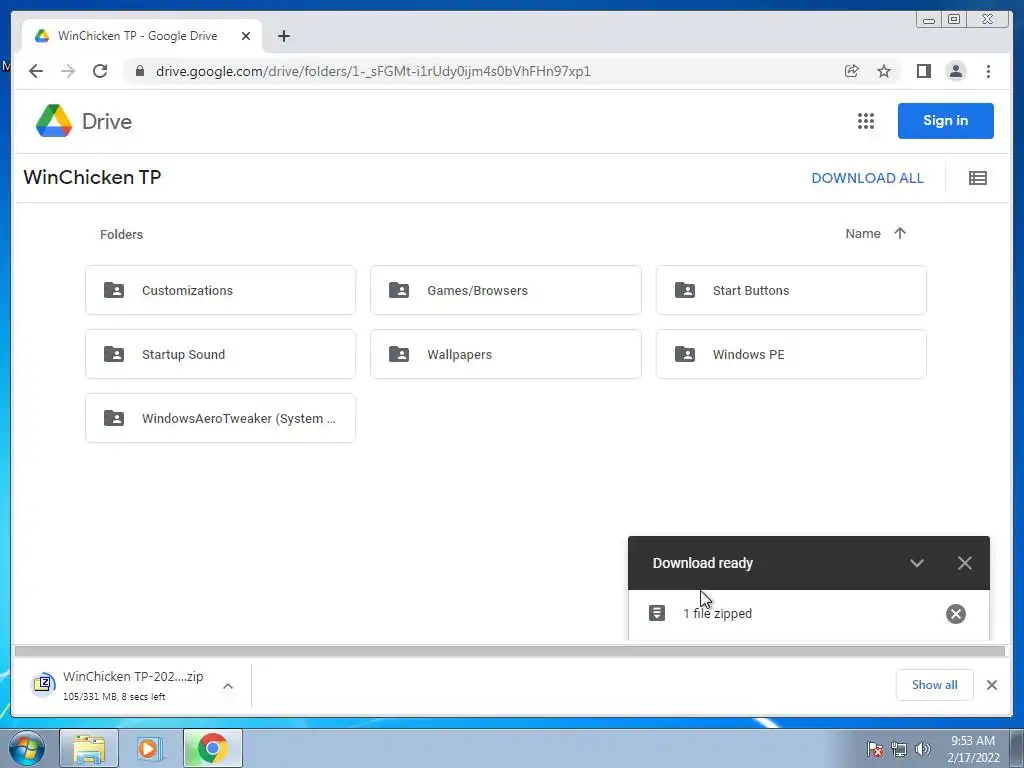Click the Folders section label
The height and width of the screenshot is (768, 1024).
121,234
